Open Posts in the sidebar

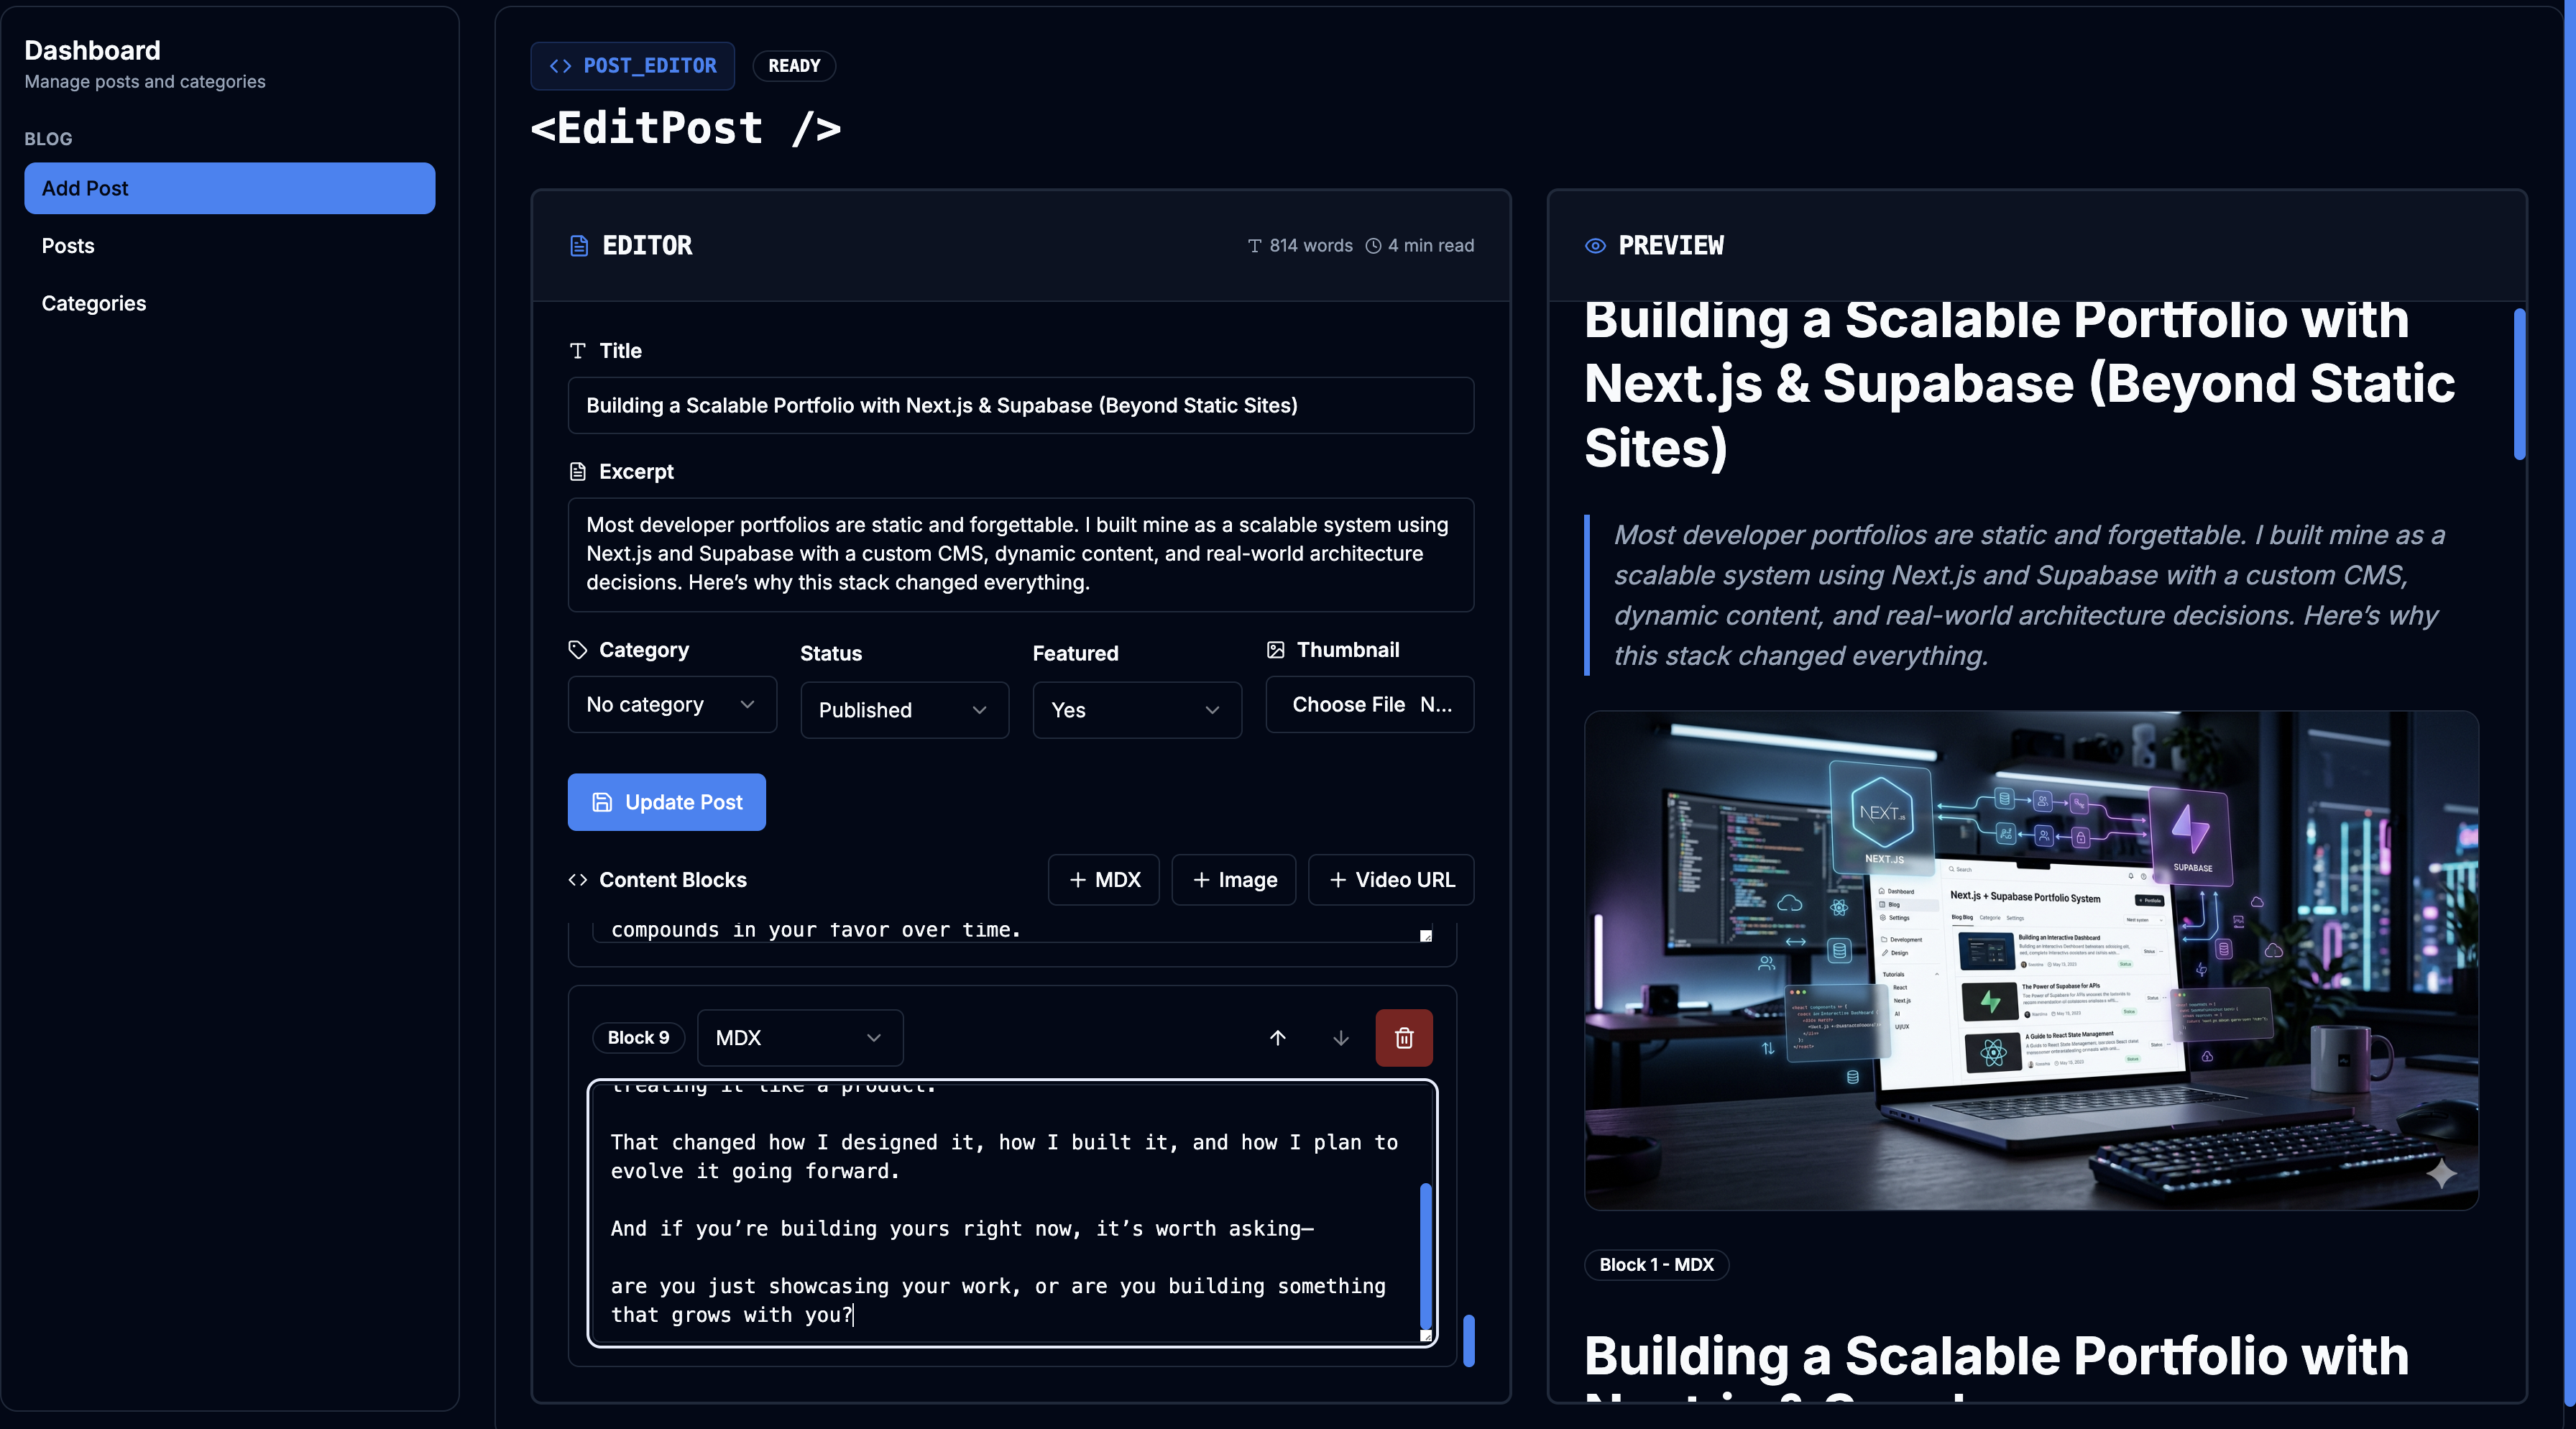(230, 246)
